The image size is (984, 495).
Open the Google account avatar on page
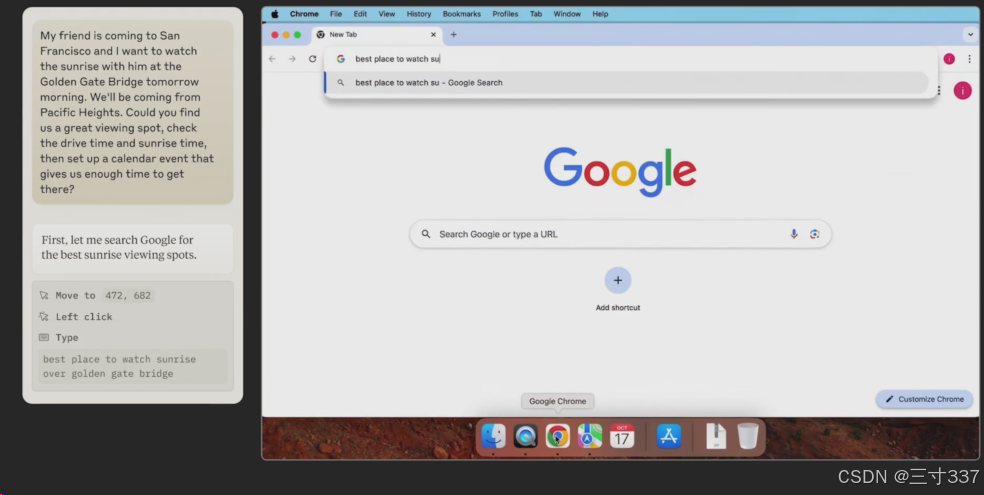tap(963, 90)
